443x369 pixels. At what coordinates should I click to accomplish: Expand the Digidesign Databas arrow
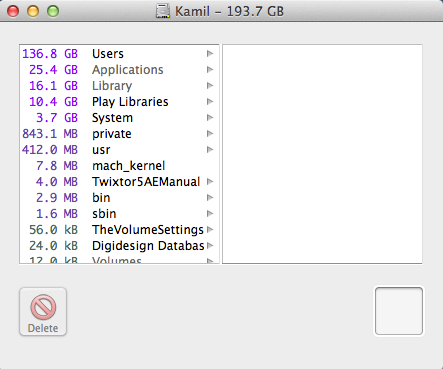pos(210,246)
